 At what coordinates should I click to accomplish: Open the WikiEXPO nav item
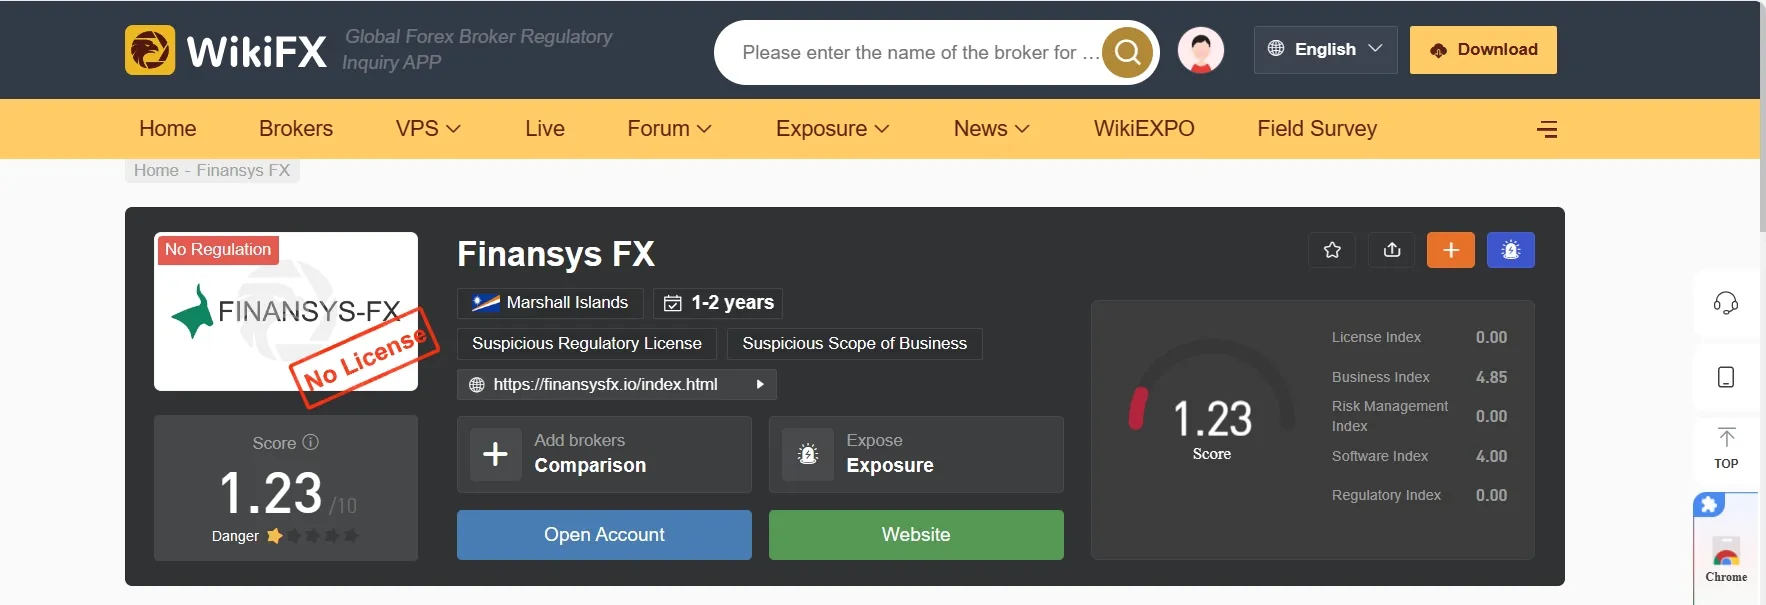click(x=1144, y=129)
